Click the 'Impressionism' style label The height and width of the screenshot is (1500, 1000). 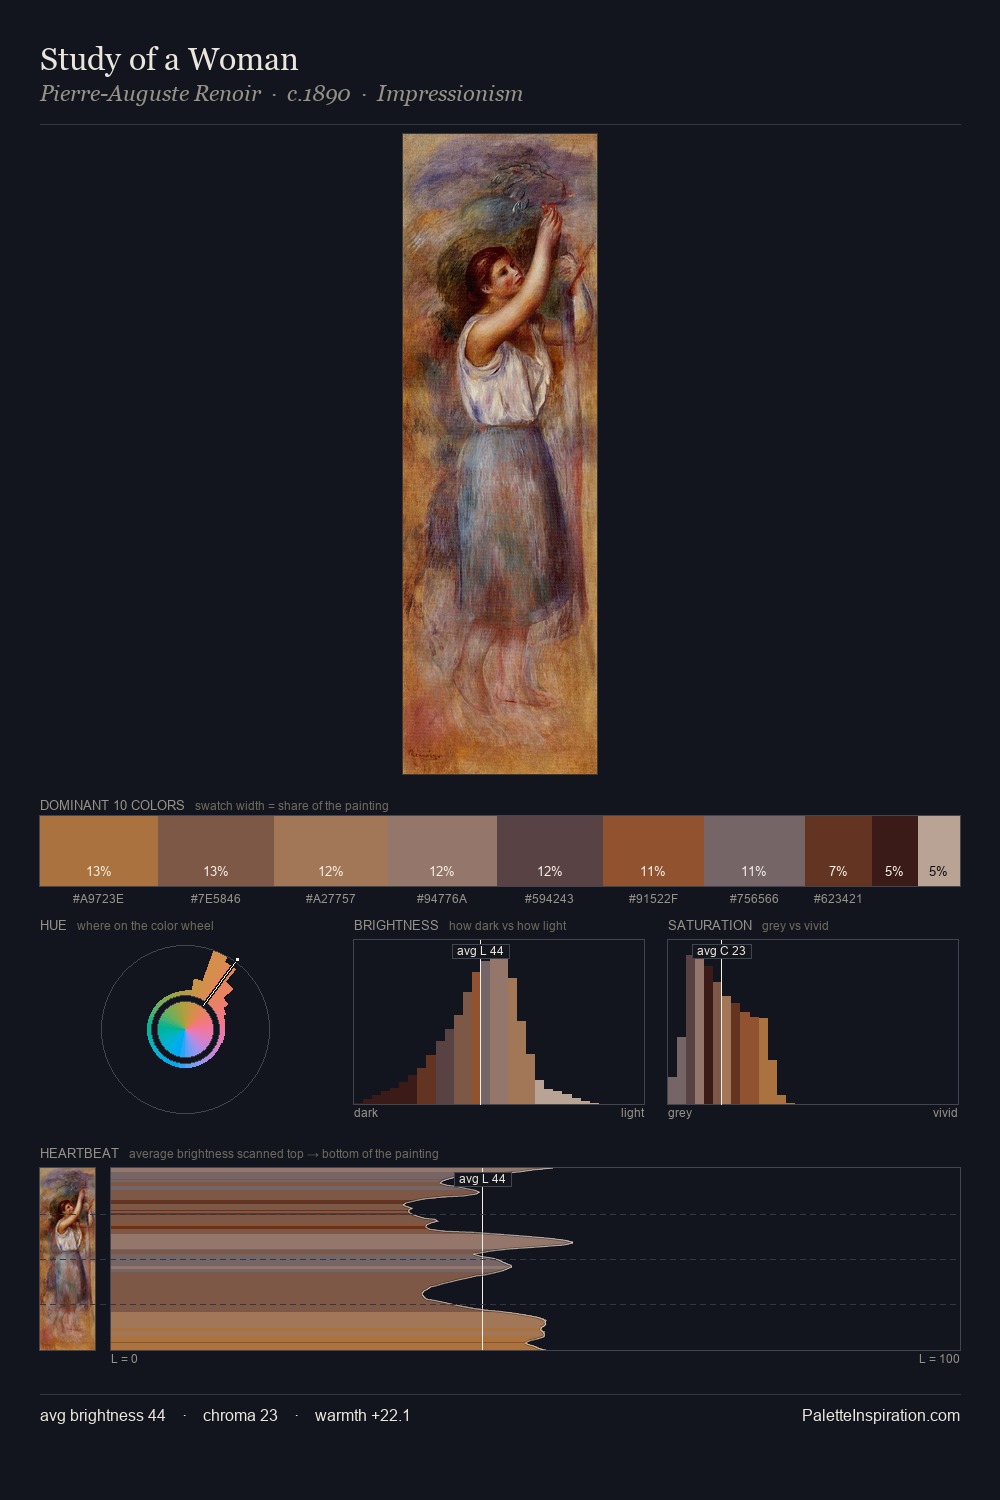coord(450,94)
